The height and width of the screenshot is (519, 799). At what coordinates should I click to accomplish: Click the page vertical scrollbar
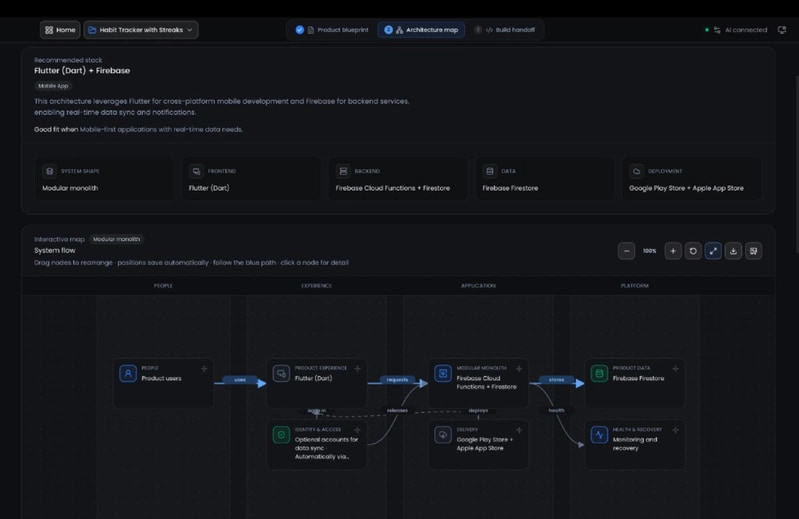tap(797, 163)
